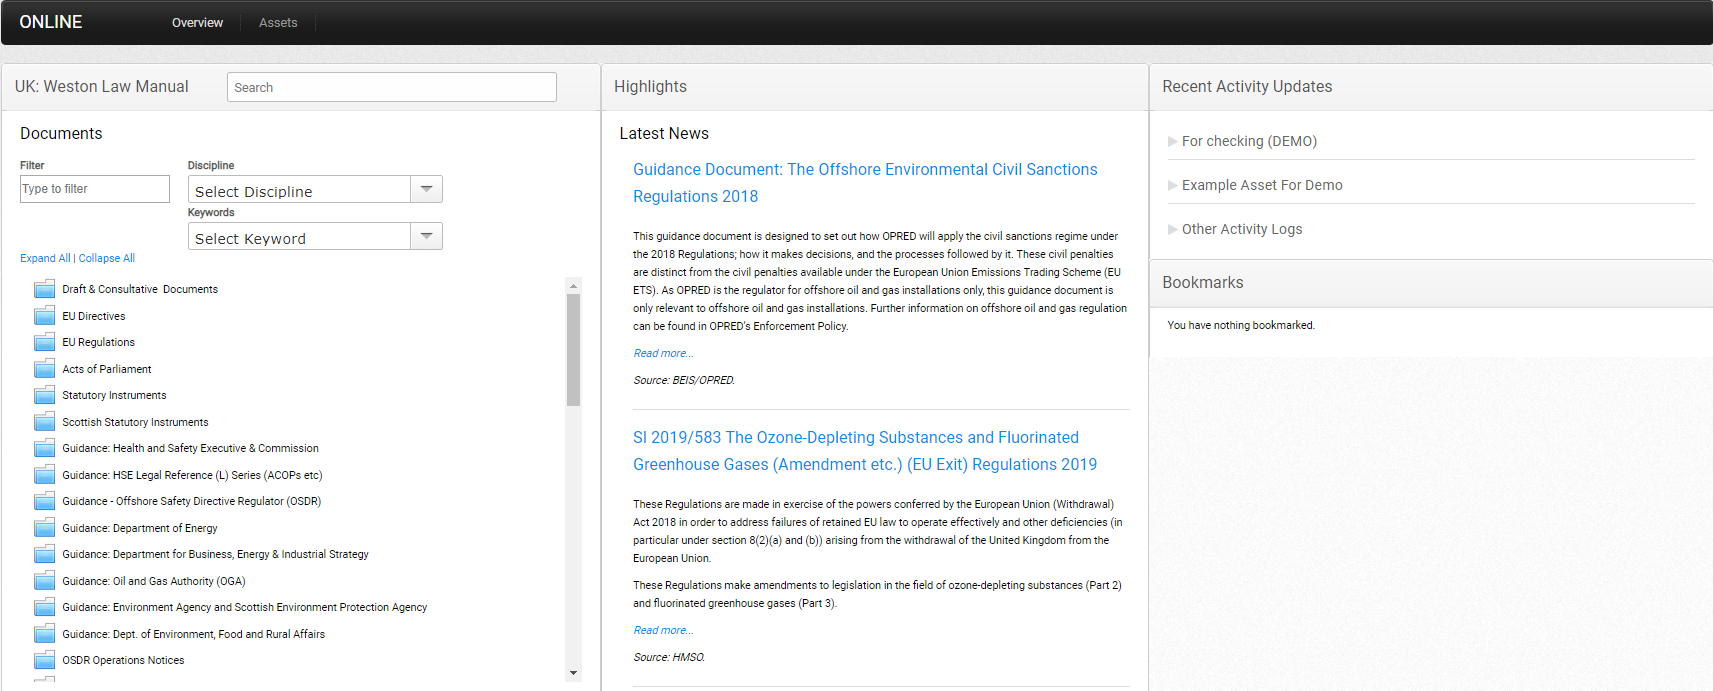Viewport: 1713px width, 691px height.
Task: Click the documents list scrollbar down arrow
Action: click(573, 673)
